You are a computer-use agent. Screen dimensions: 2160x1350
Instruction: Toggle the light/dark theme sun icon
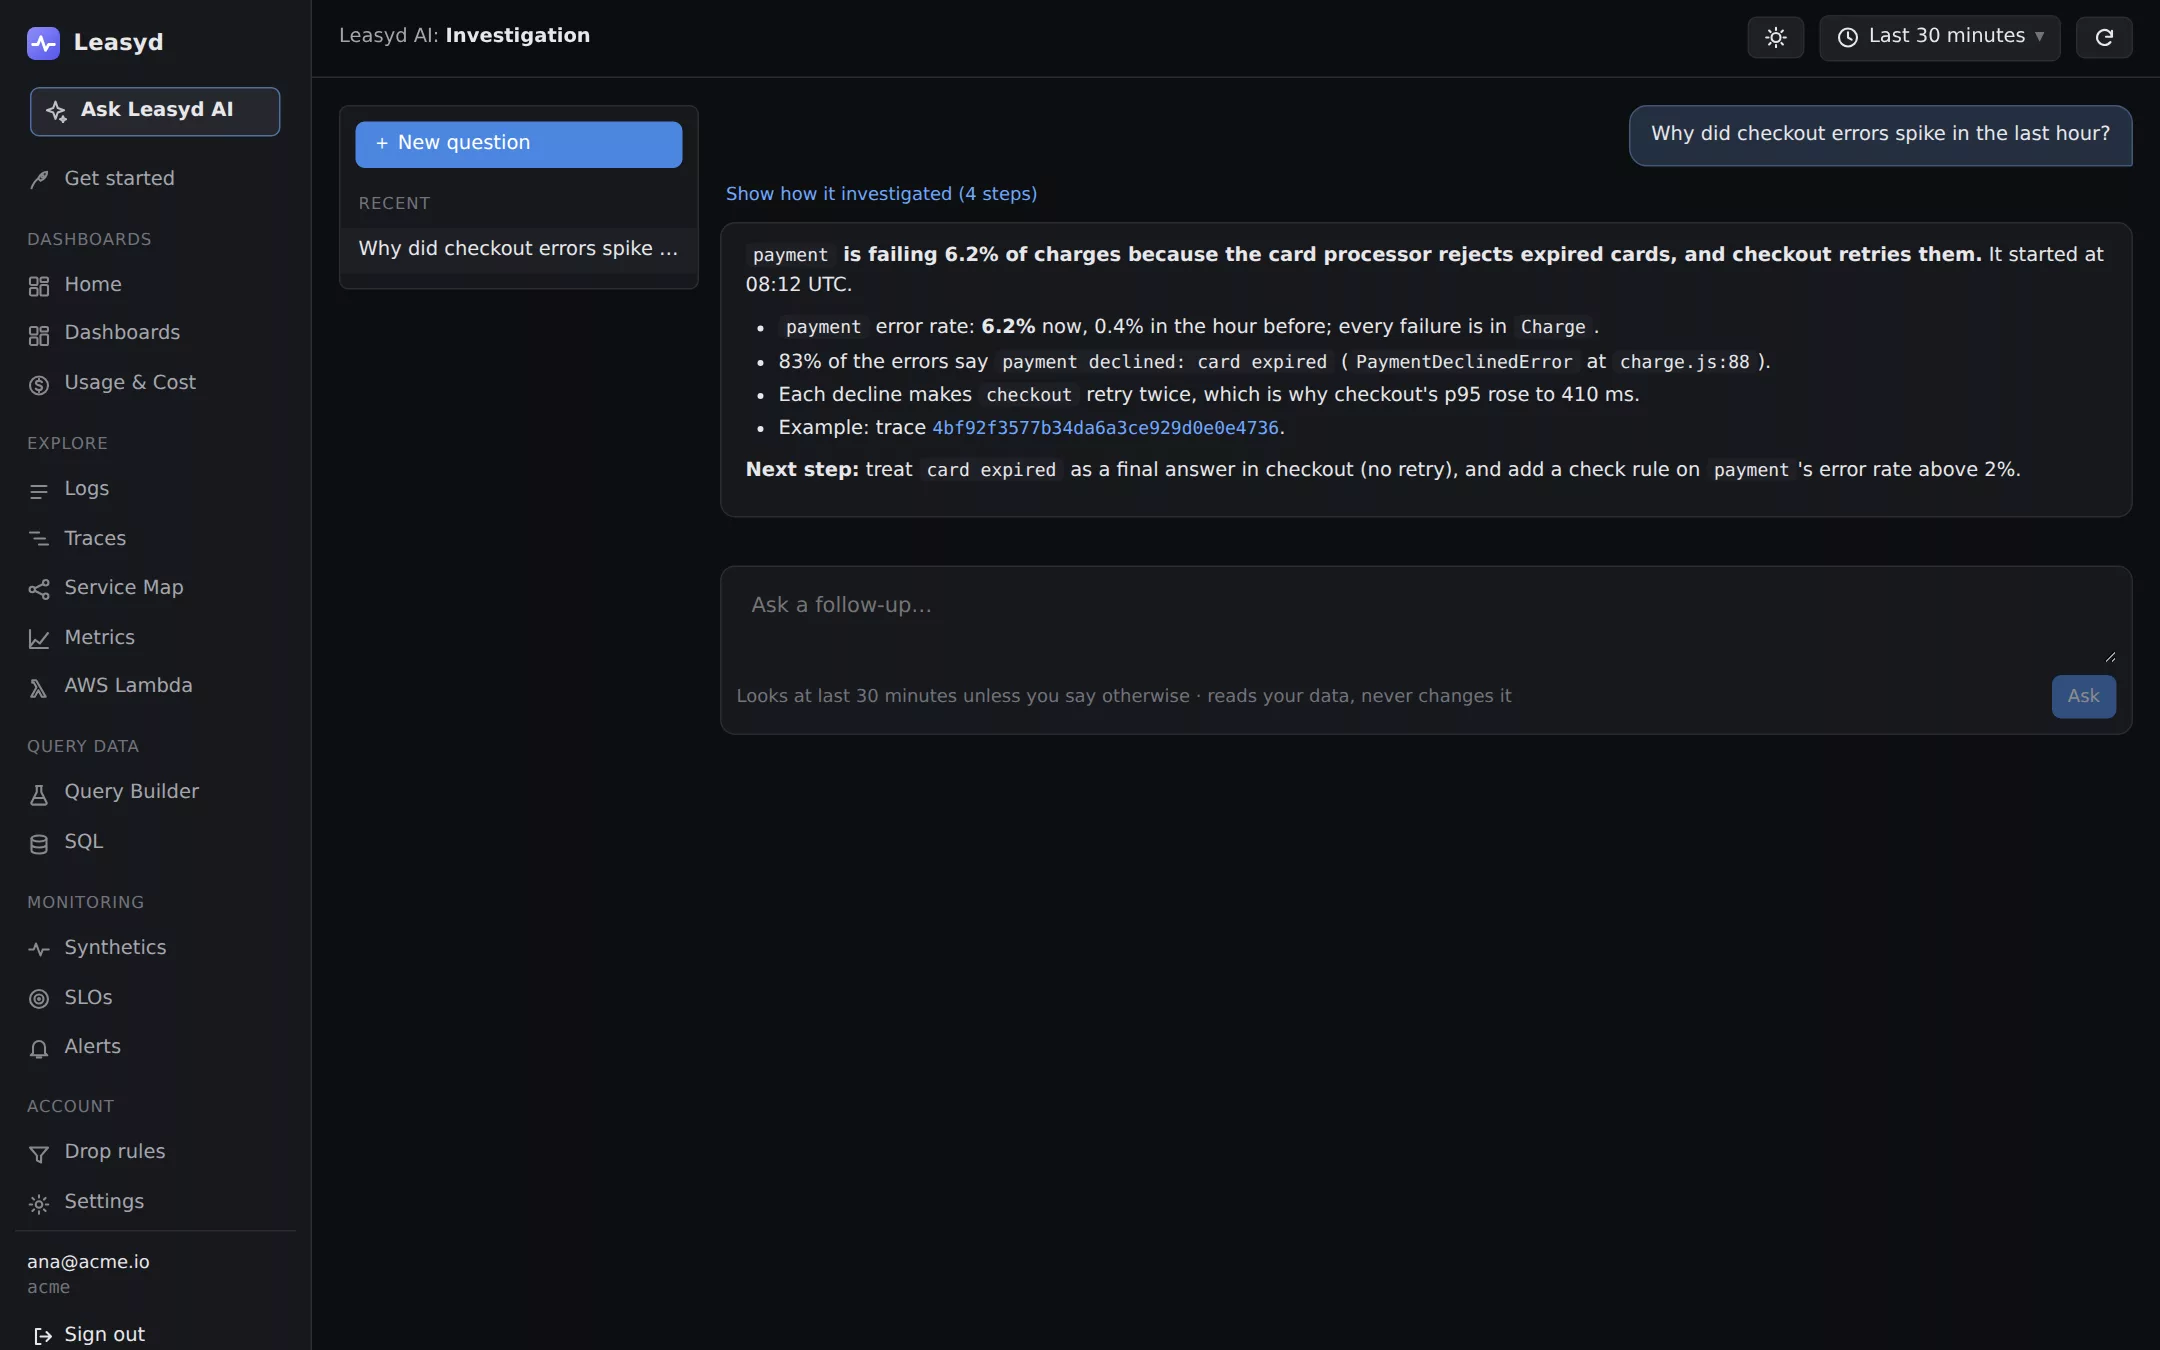point(1775,38)
